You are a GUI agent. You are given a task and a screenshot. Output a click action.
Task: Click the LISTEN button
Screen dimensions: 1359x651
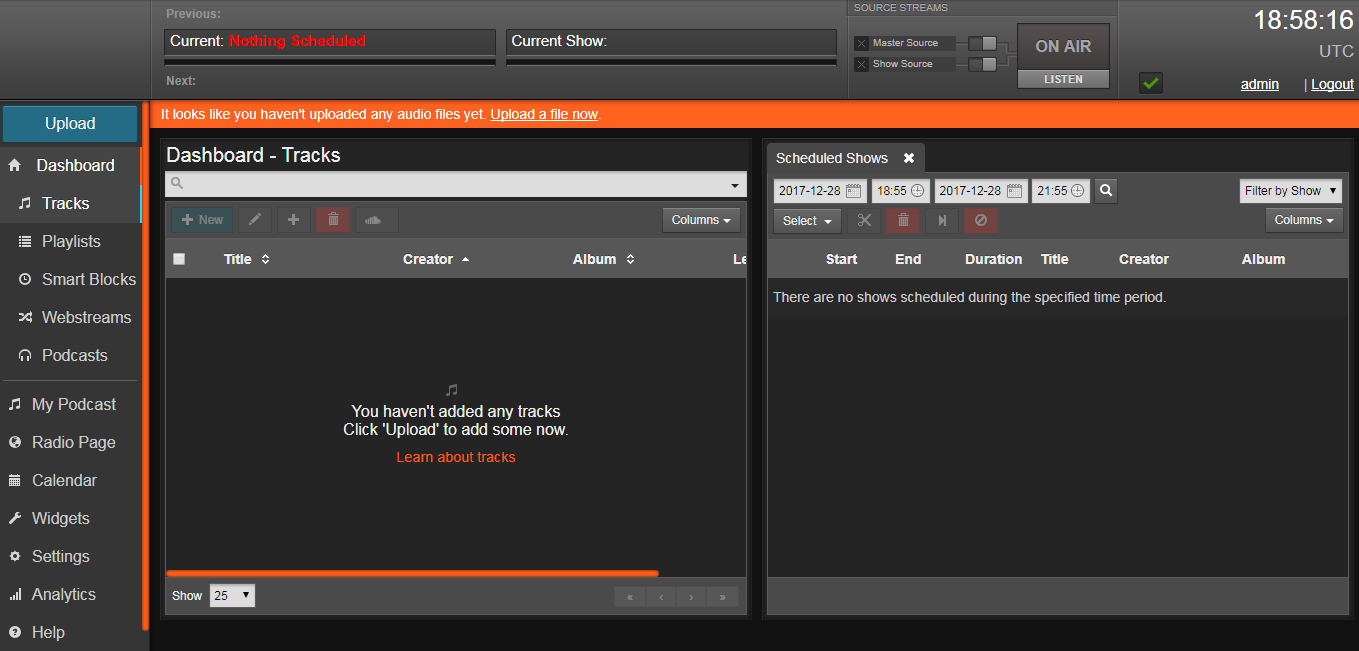tap(1063, 79)
